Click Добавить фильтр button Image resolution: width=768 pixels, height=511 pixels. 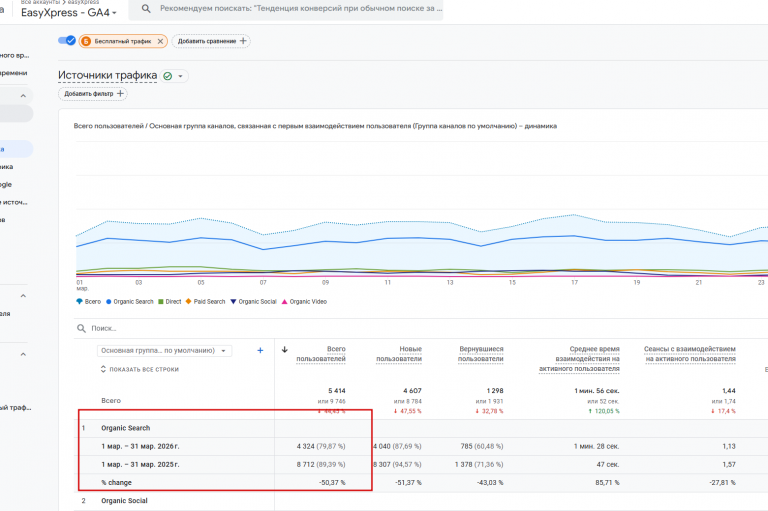point(93,94)
